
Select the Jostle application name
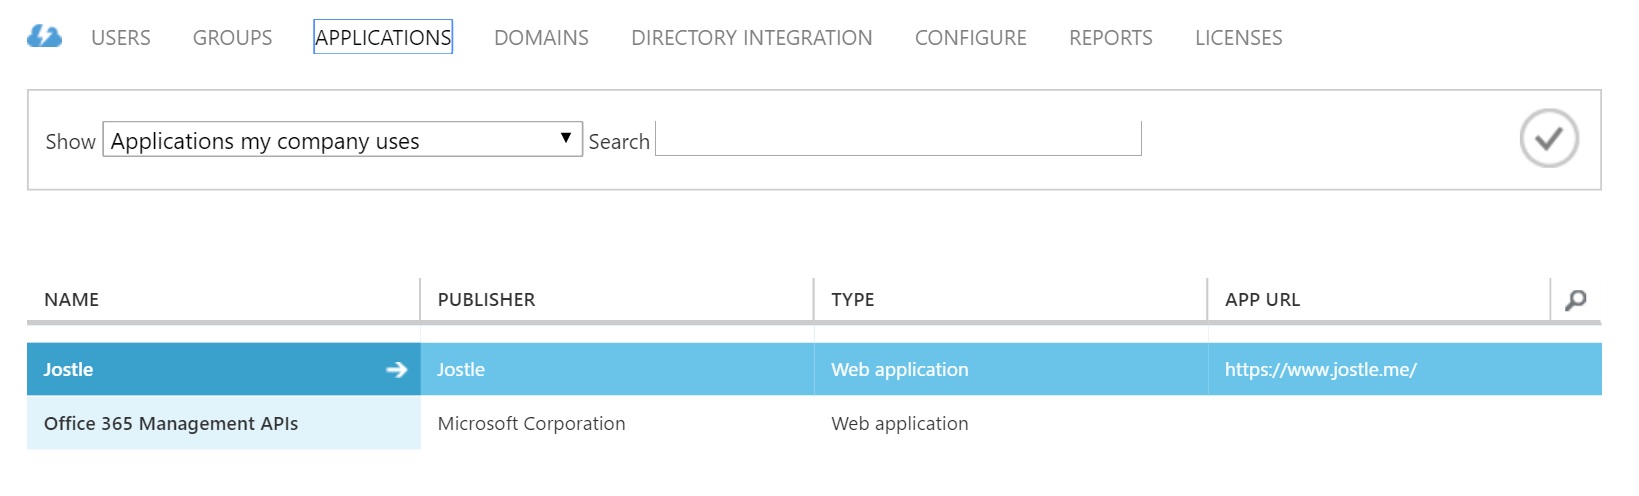click(68, 369)
